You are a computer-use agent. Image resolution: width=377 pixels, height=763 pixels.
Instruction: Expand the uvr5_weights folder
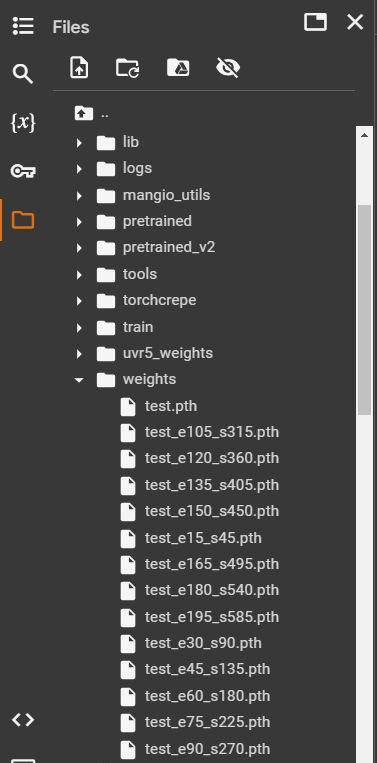click(x=79, y=354)
